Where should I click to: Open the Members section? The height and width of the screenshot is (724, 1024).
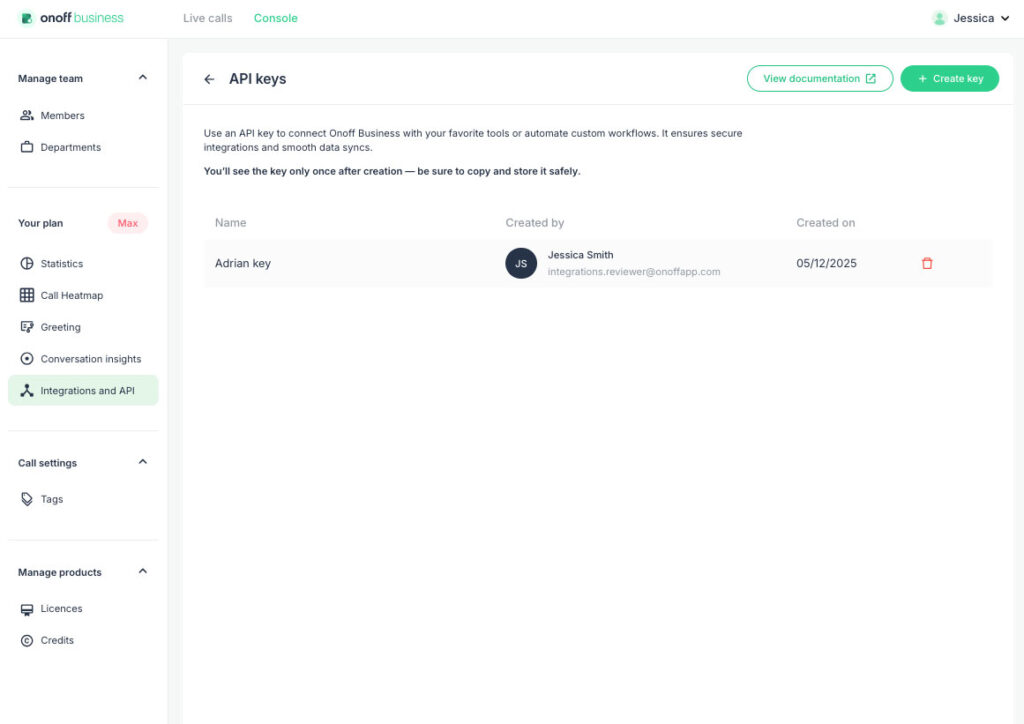coord(60,115)
